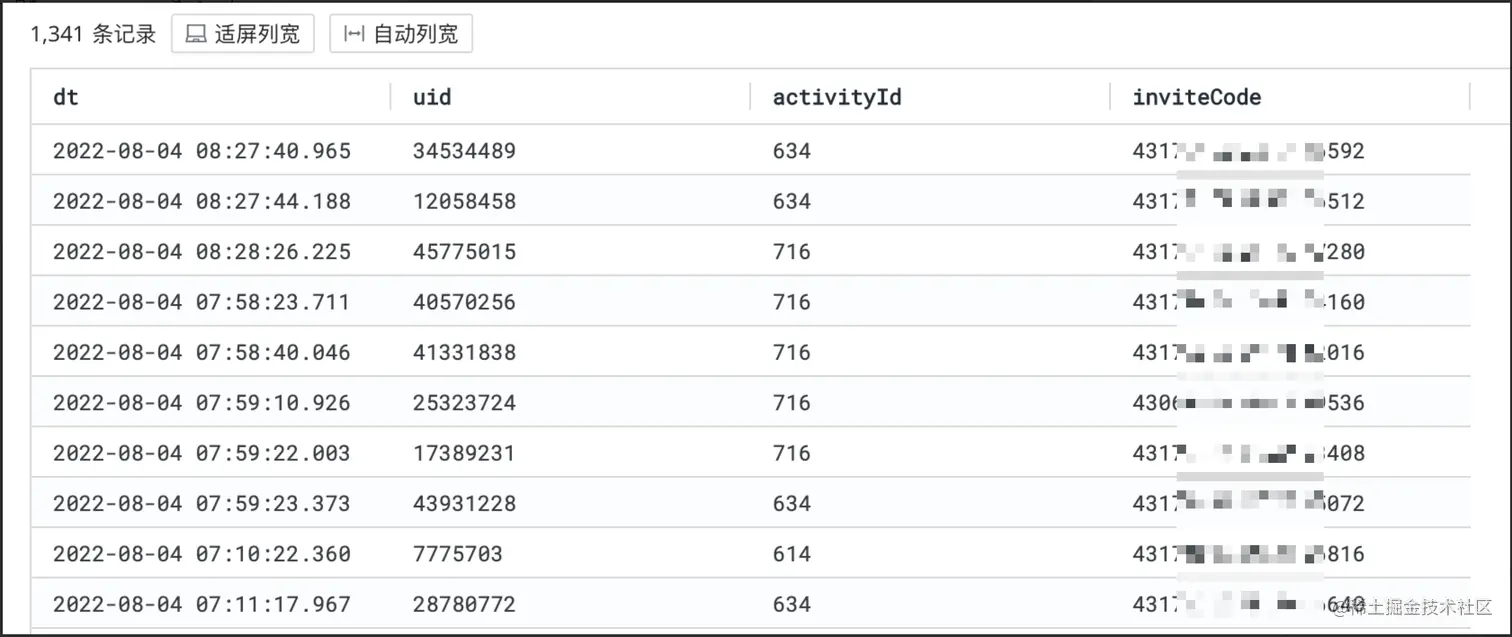Screen dimensions: 1512x637
Task: Select the cell containing uid 34534489
Action: [465, 150]
